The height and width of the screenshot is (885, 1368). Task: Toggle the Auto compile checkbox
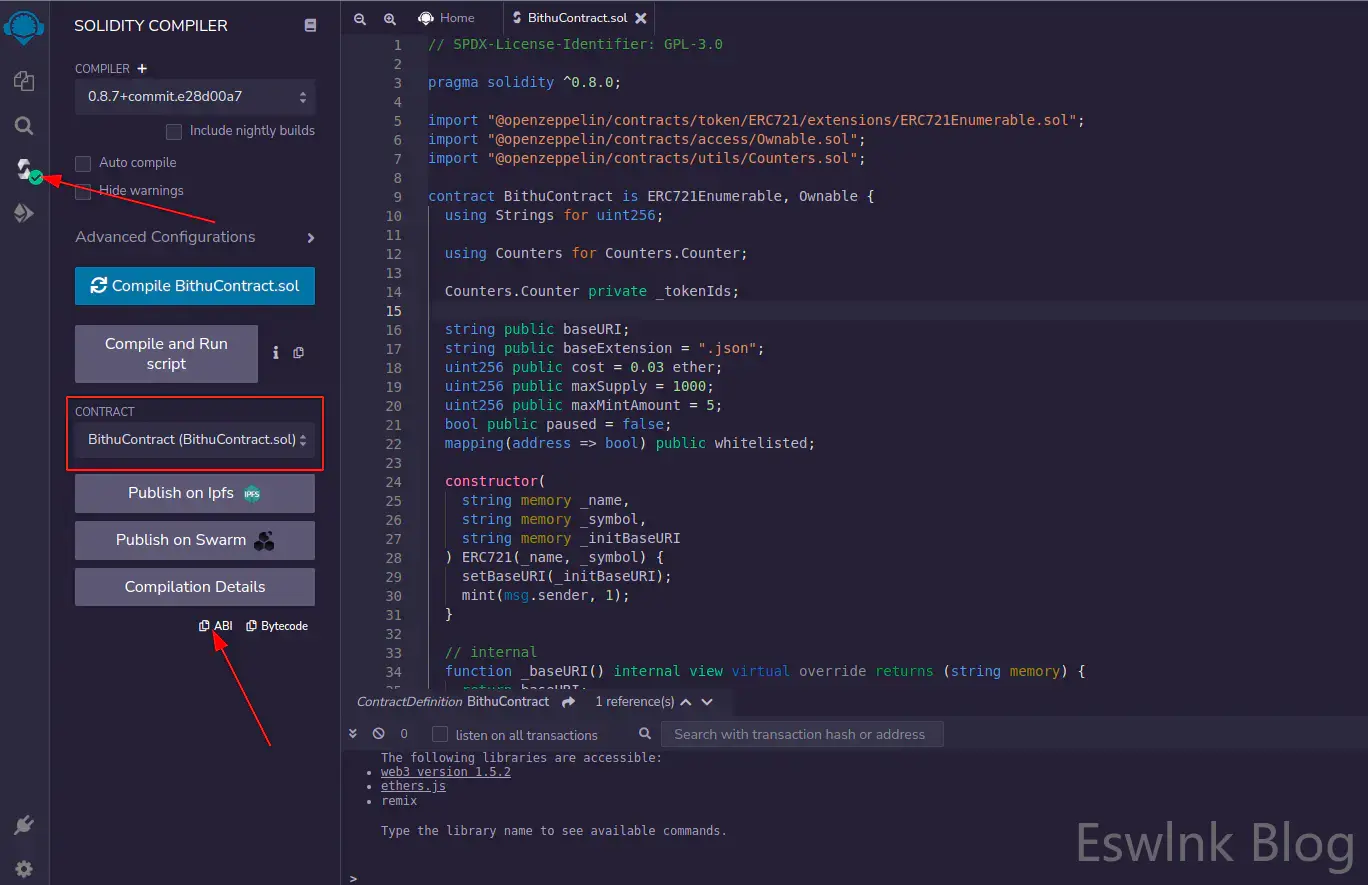point(83,163)
